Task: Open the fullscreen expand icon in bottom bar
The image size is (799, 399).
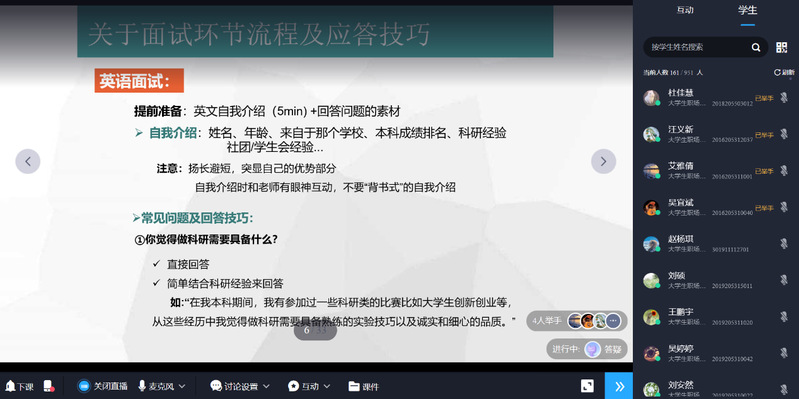Action: 587,386
